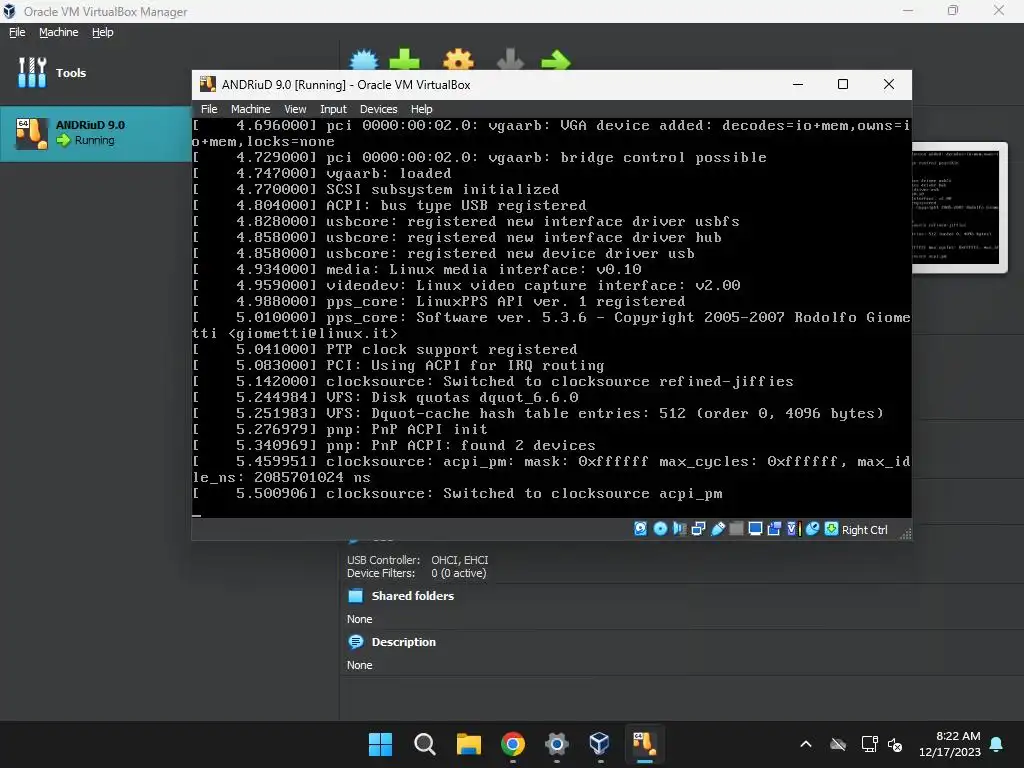The image size is (1024, 768).
Task: Click the recording indicator in VM status bar
Action: click(x=775, y=529)
